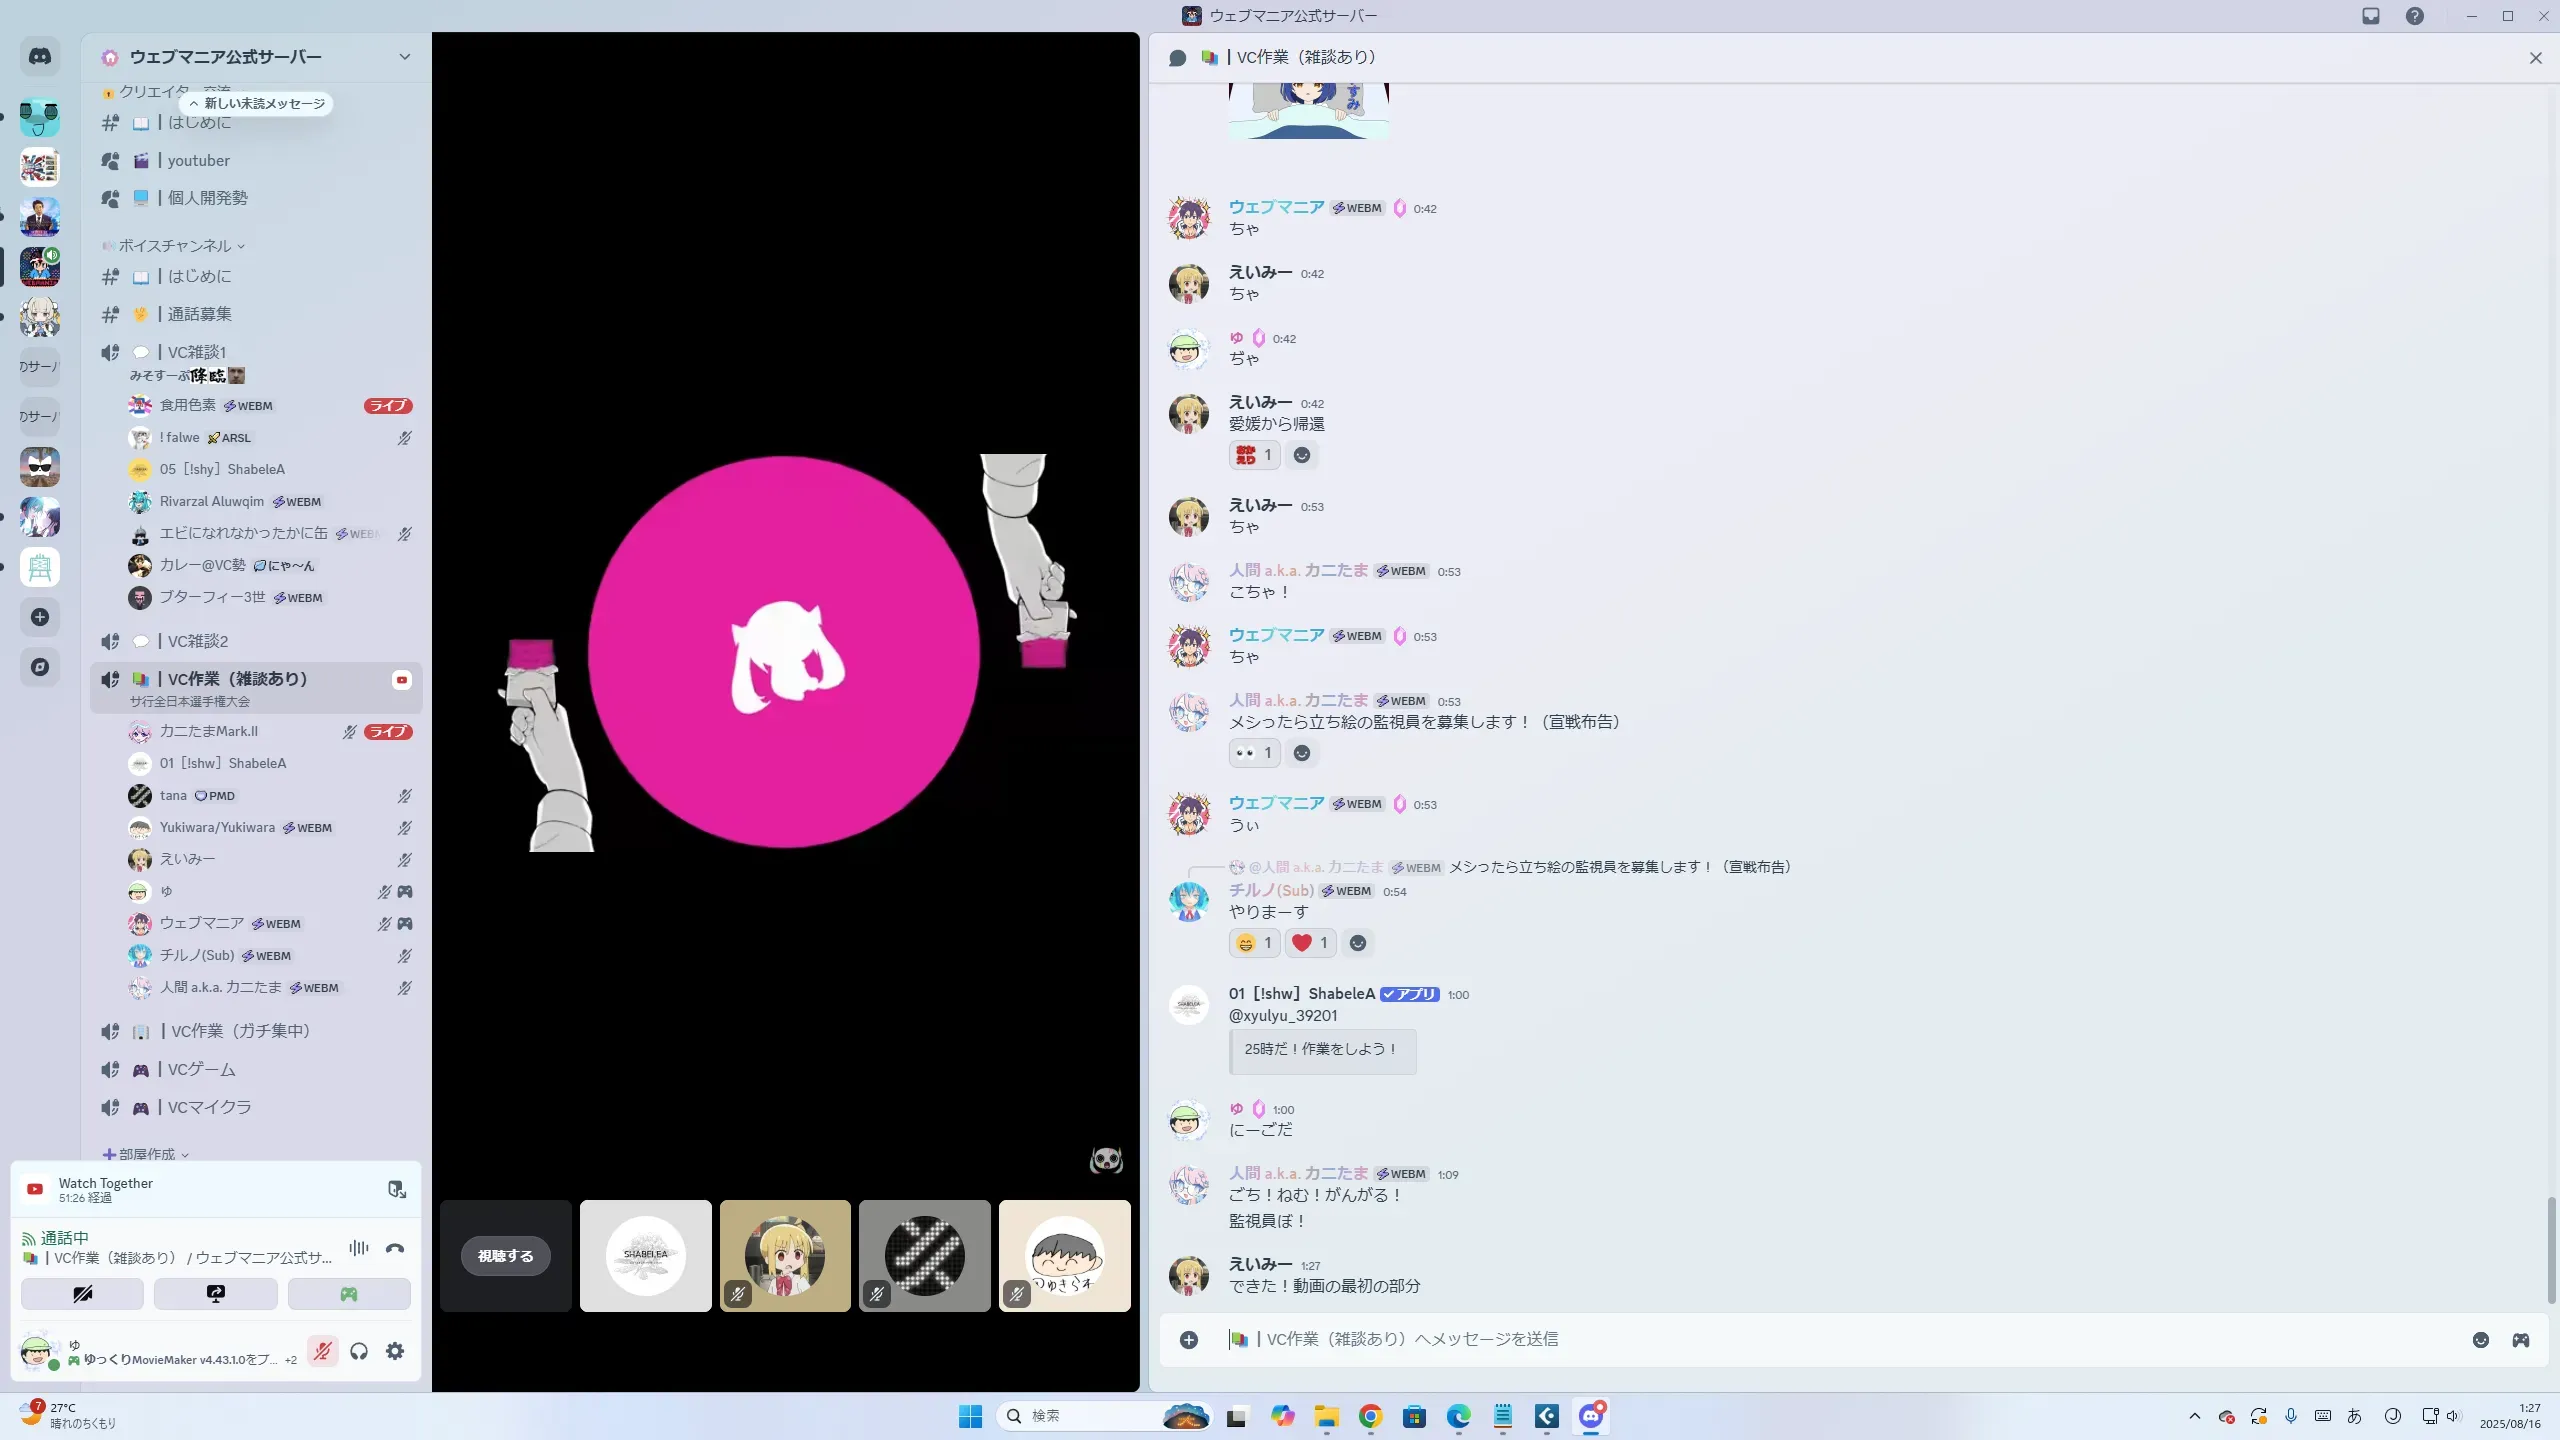Click the Discord home icon
2560x1440 pixels.
(x=40, y=57)
